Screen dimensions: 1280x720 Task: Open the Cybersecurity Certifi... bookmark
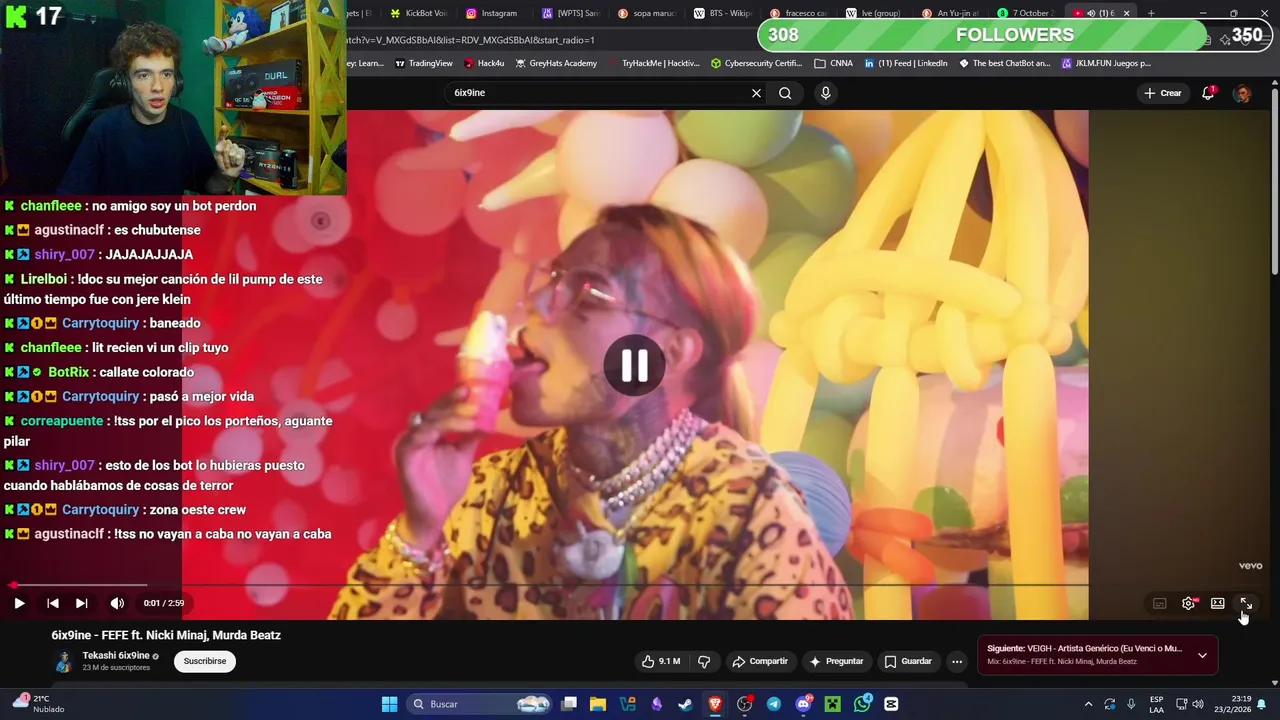[x=757, y=63]
